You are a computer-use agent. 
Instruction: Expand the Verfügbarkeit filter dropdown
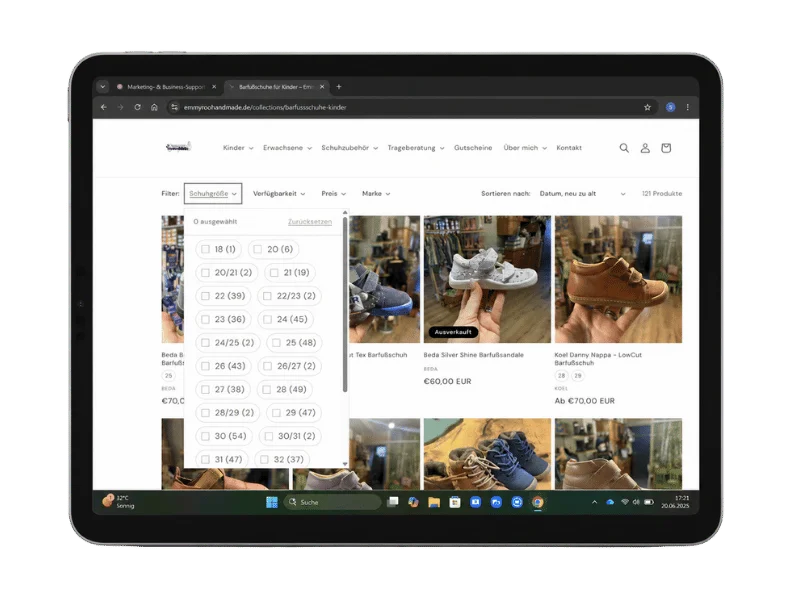[279, 194]
